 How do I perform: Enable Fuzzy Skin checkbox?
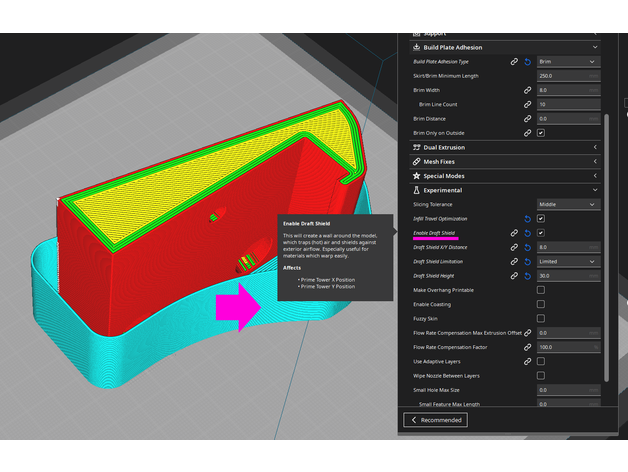541,318
